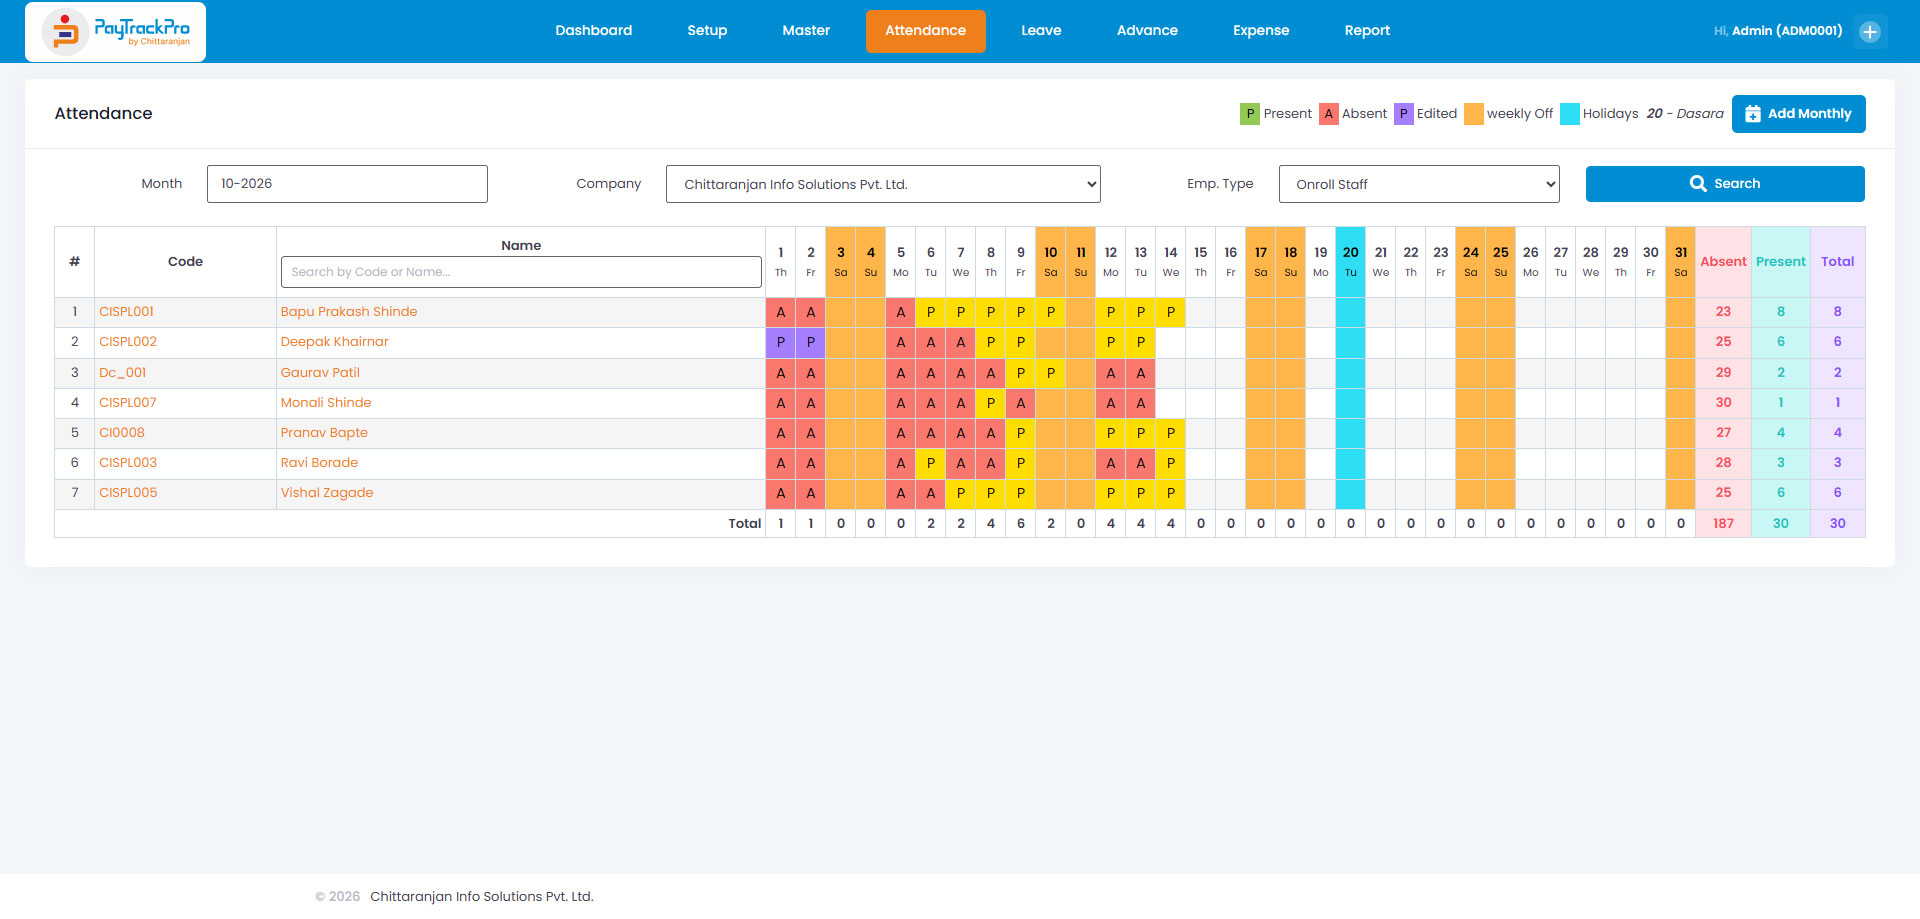Click the PayTrackPro logo
Screen dimensions: 1920x919
115,32
